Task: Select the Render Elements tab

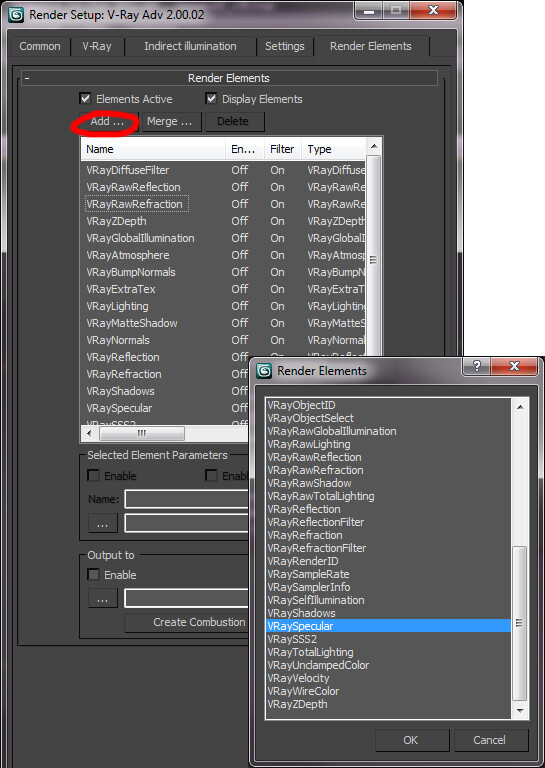Action: click(371, 46)
